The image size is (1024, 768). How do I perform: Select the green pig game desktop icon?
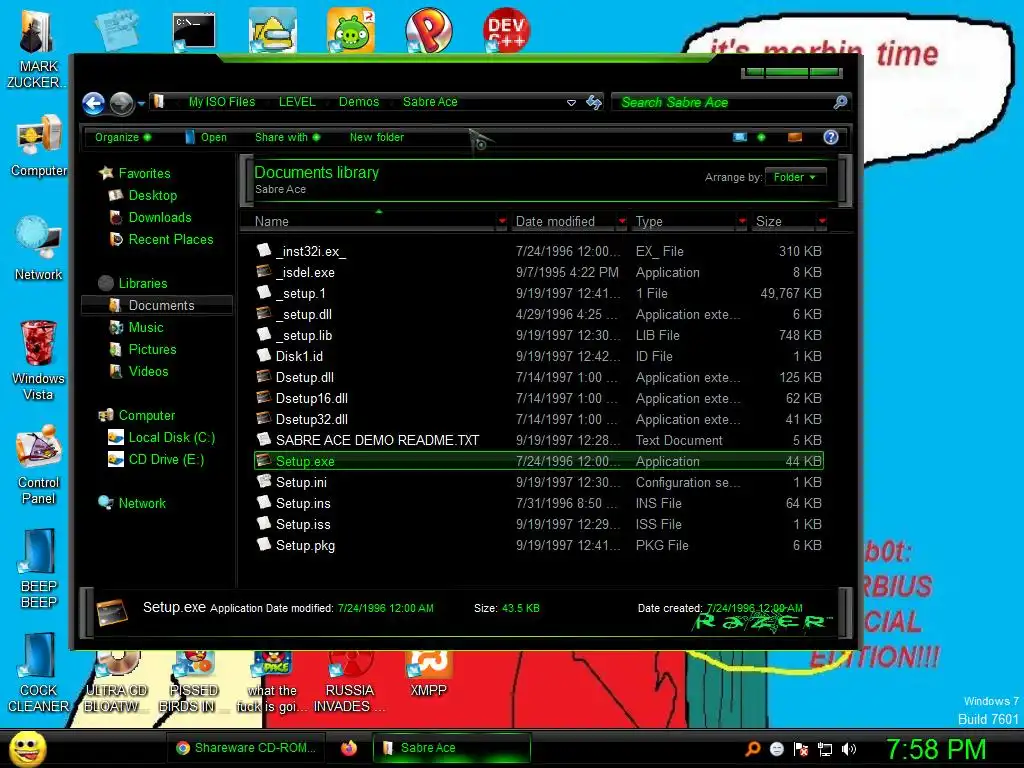pos(351,30)
